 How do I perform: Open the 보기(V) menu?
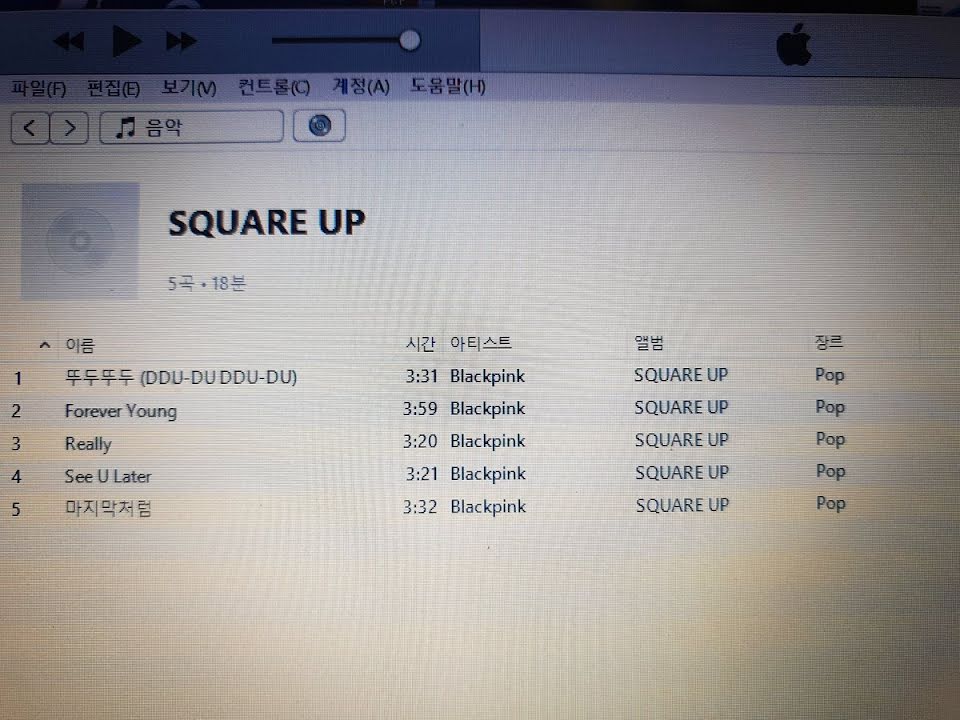point(189,88)
